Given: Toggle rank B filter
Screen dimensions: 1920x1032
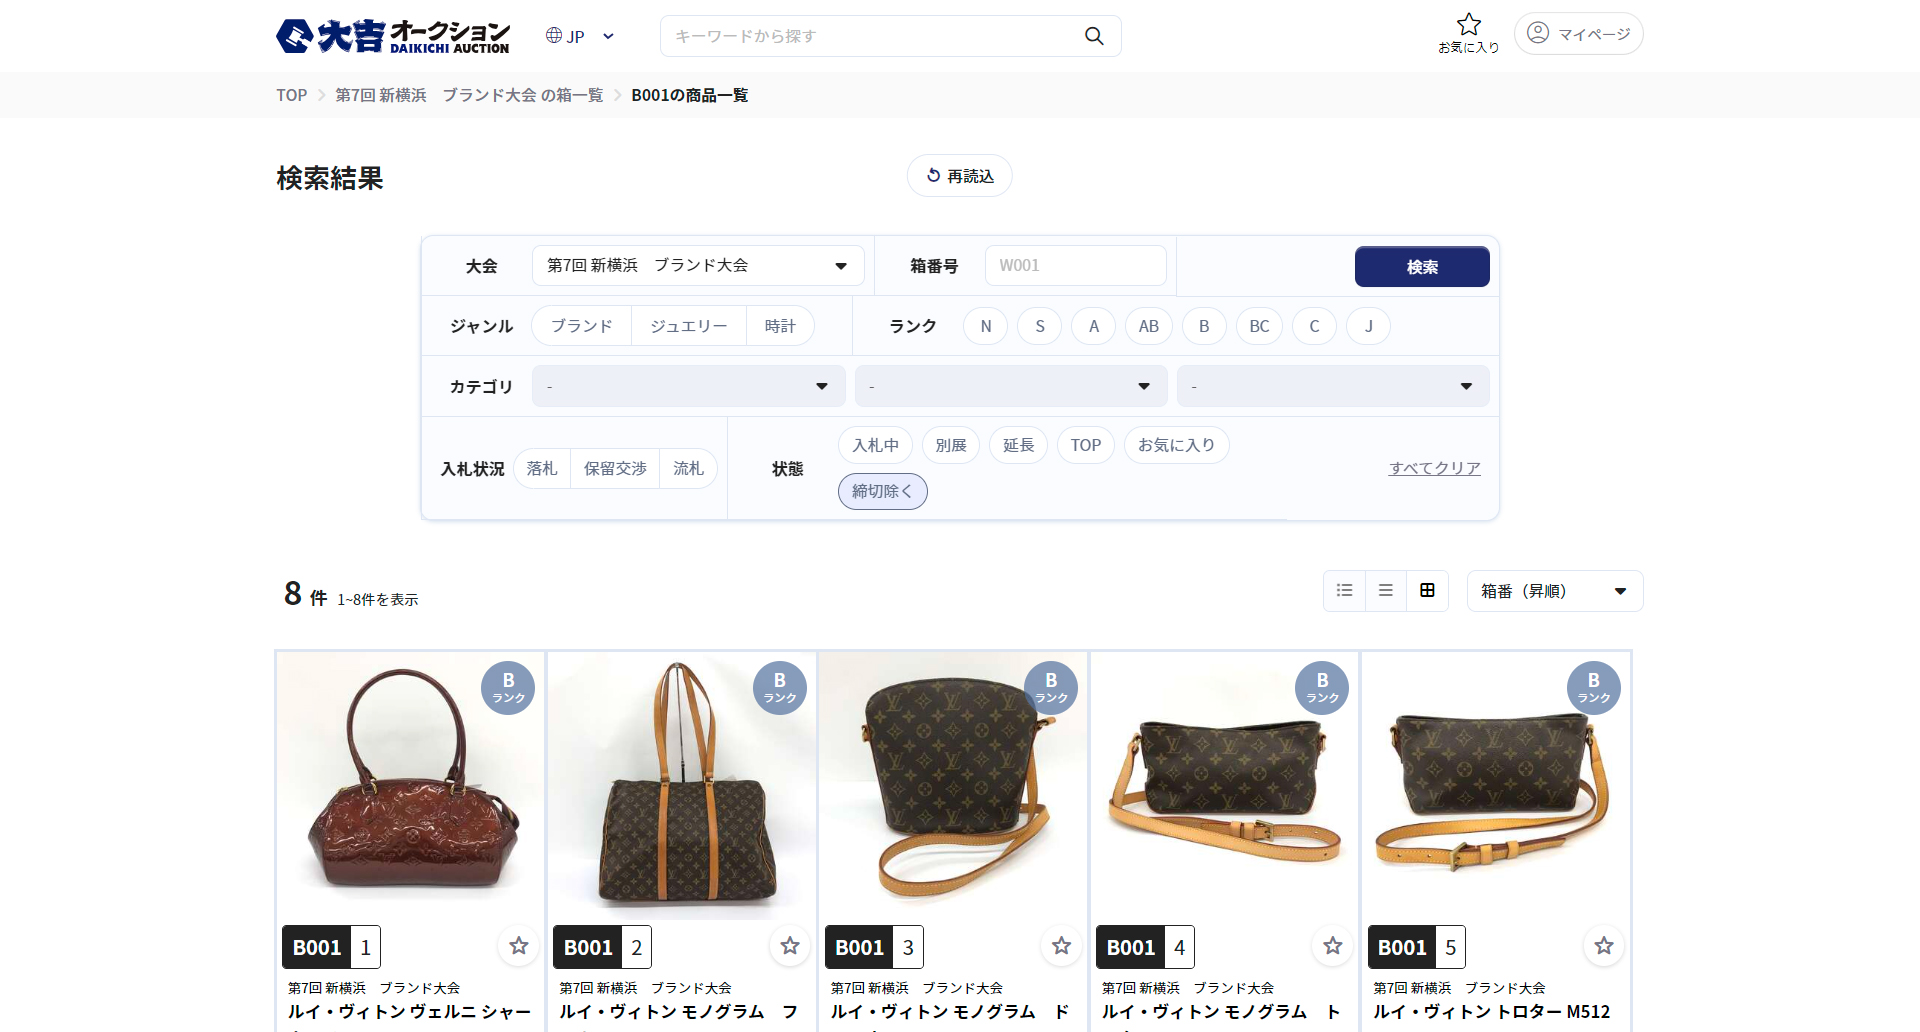Looking at the screenshot, I should tap(1204, 326).
